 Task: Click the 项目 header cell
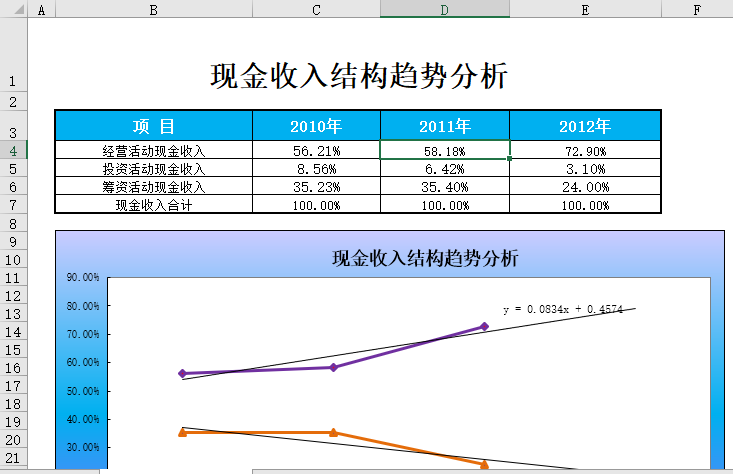[x=153, y=126]
